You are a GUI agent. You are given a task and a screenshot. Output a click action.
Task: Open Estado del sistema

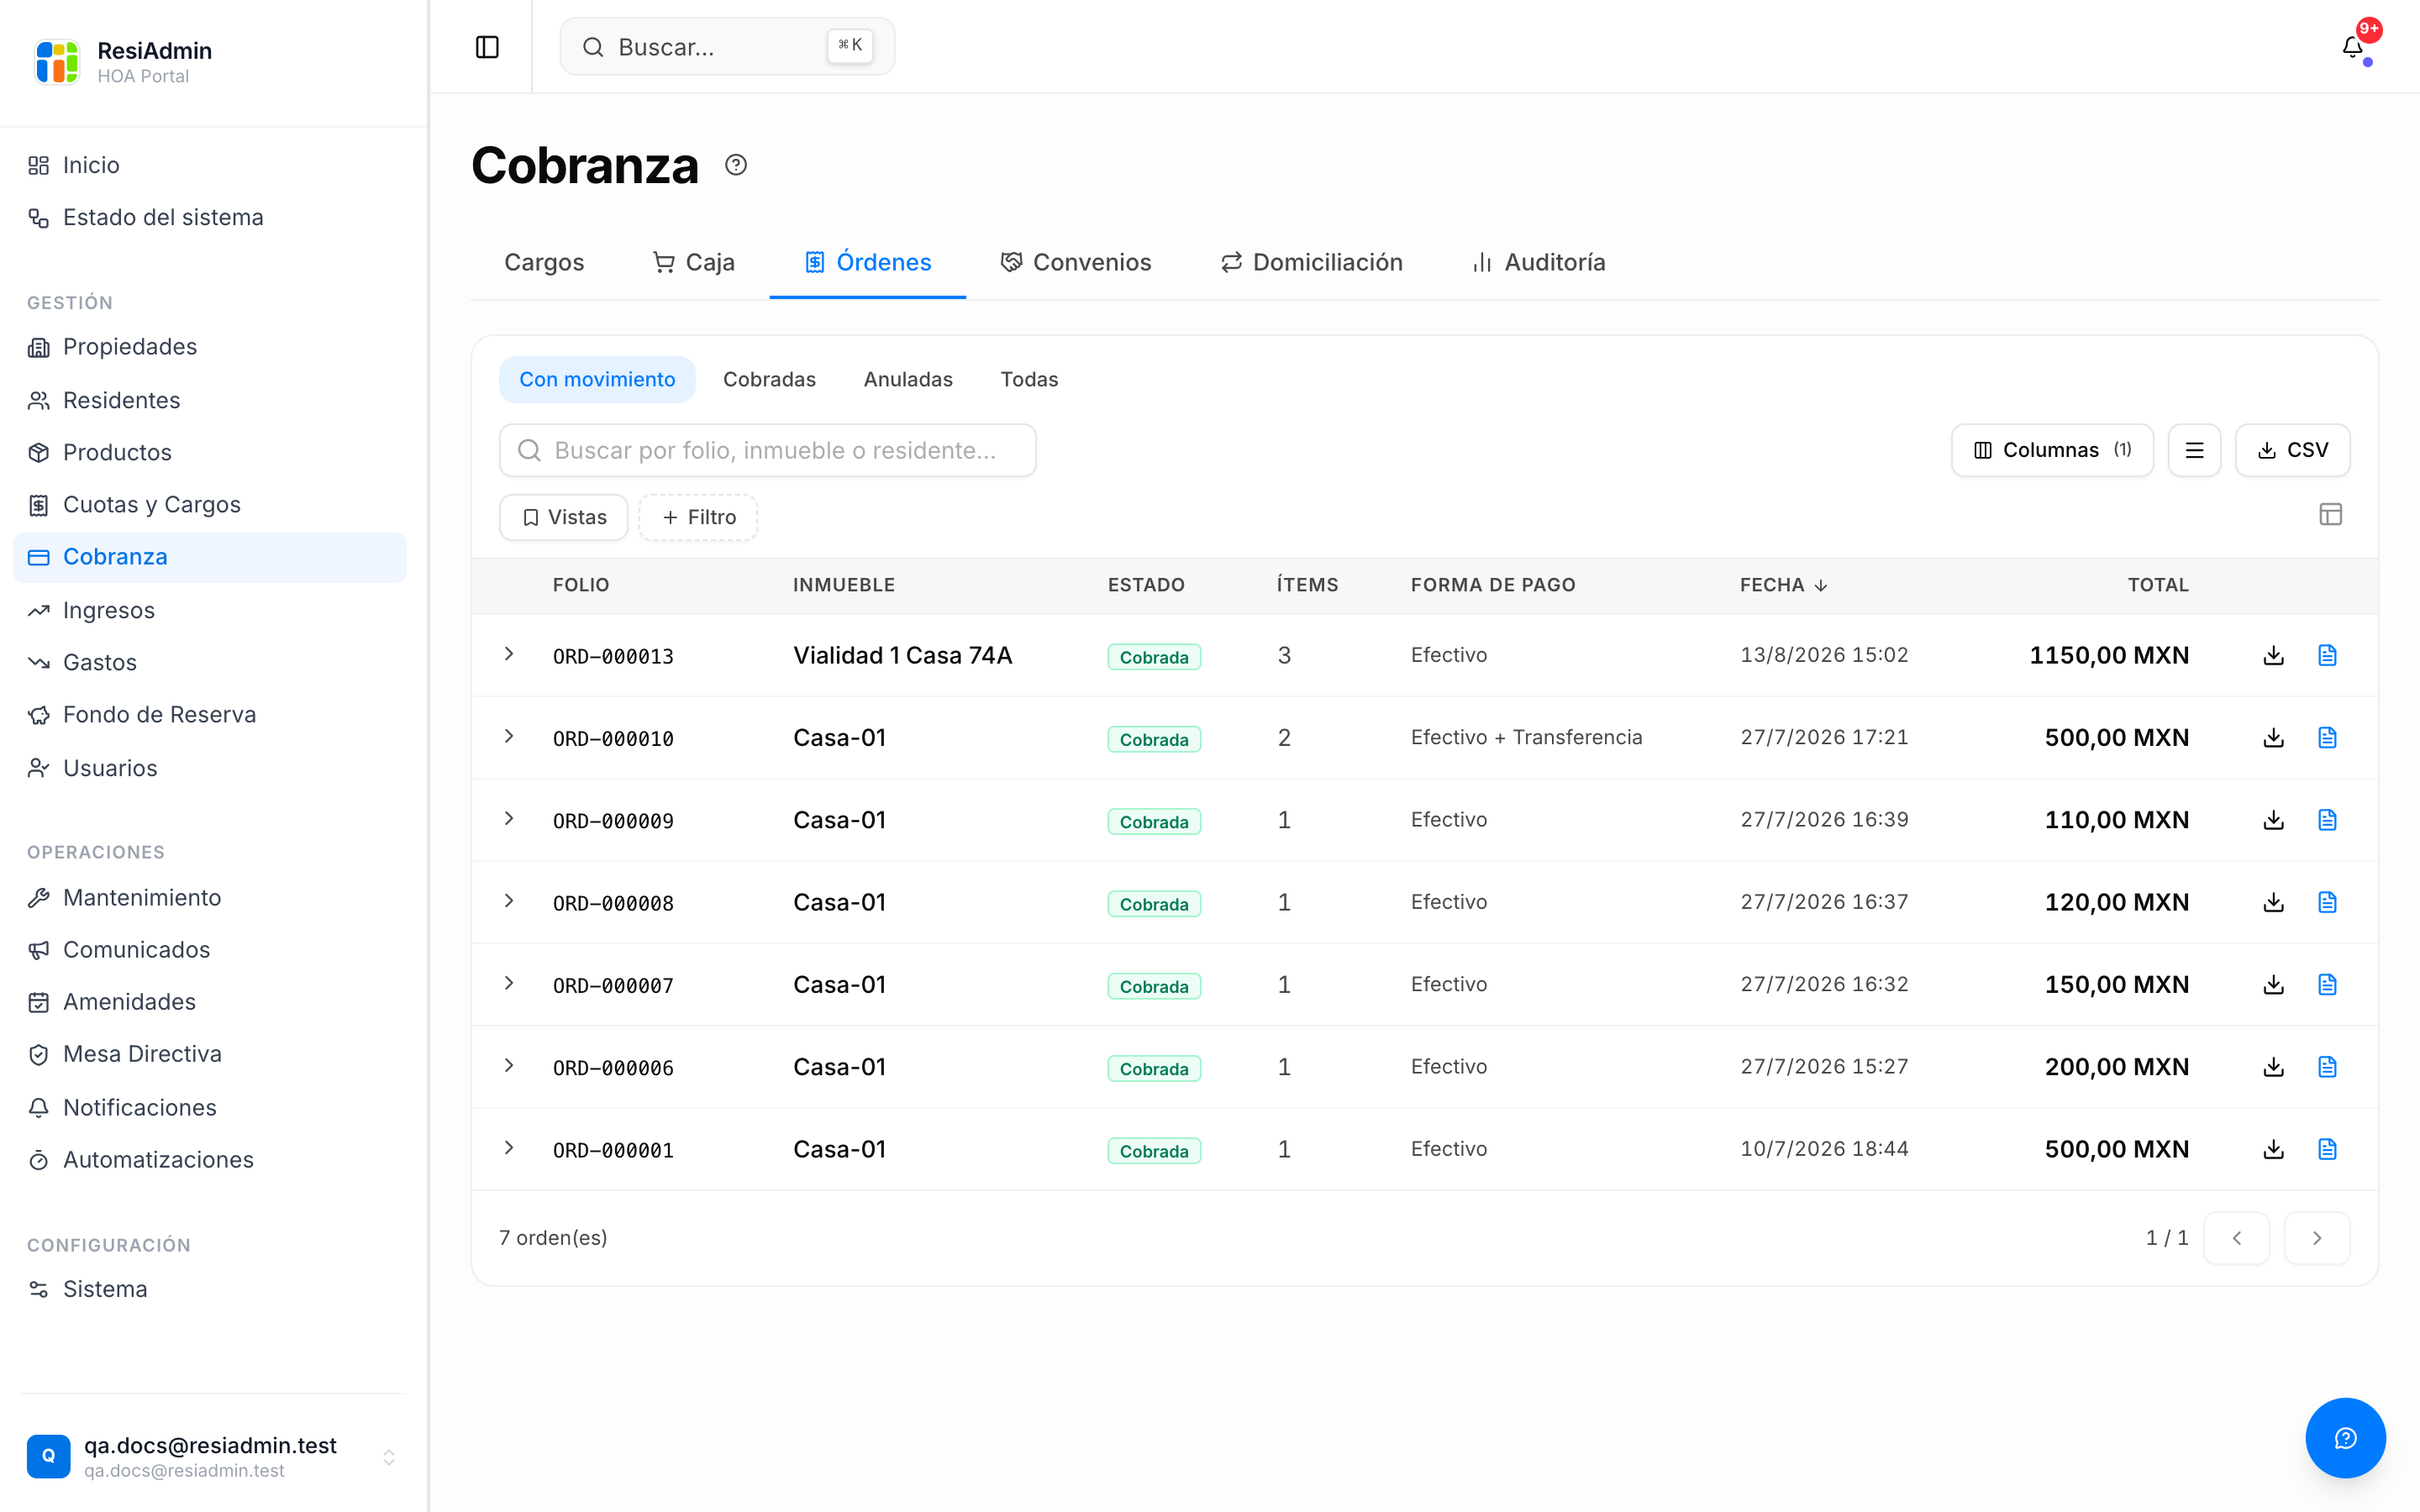click(x=210, y=217)
